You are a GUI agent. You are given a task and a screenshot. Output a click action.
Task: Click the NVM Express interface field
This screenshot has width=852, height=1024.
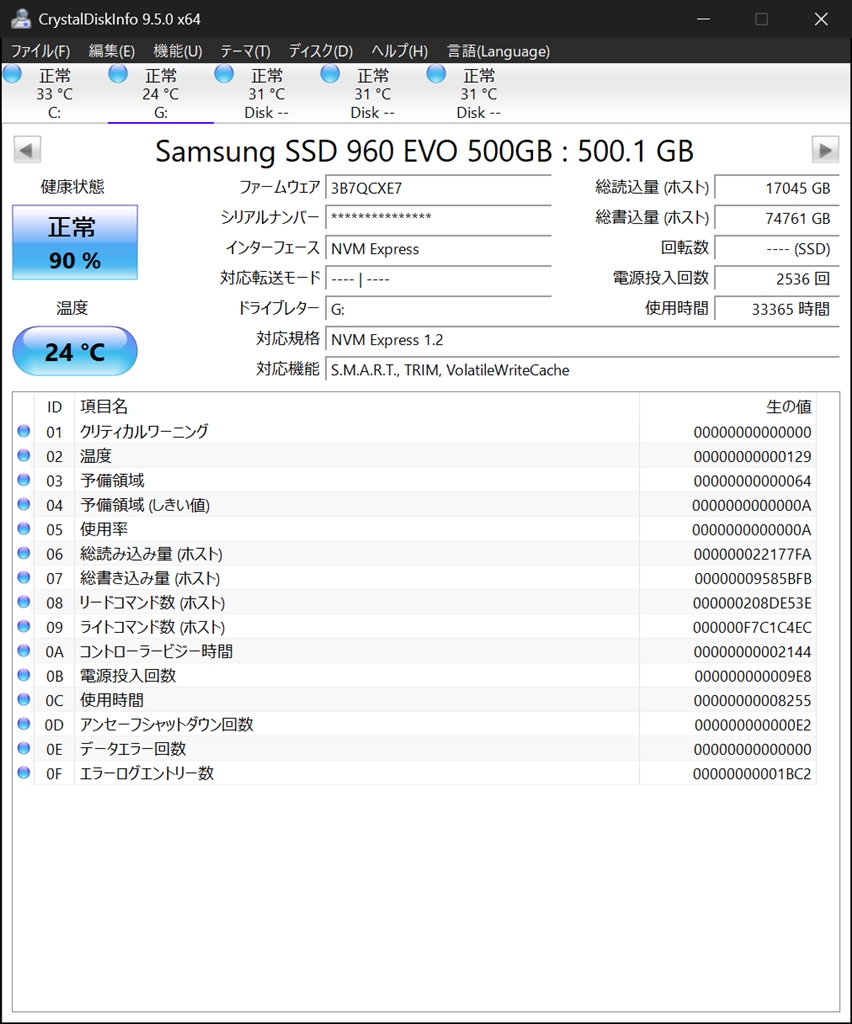pyautogui.click(x=438, y=249)
